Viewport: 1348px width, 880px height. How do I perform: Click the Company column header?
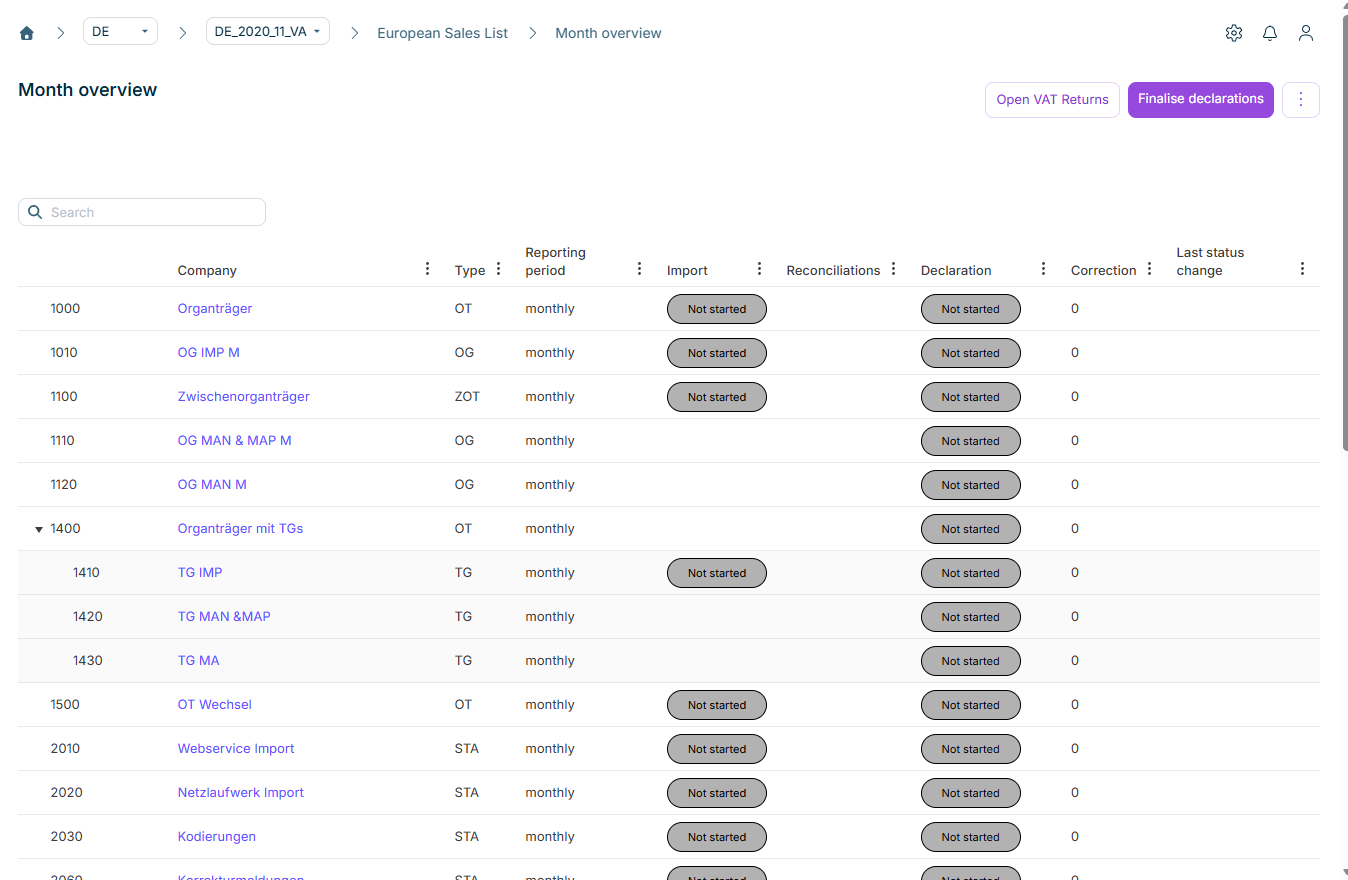[x=207, y=270]
